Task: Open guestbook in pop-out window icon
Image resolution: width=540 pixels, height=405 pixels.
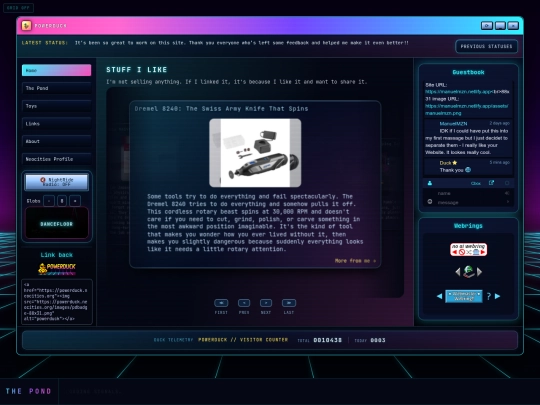Action: click(x=491, y=183)
